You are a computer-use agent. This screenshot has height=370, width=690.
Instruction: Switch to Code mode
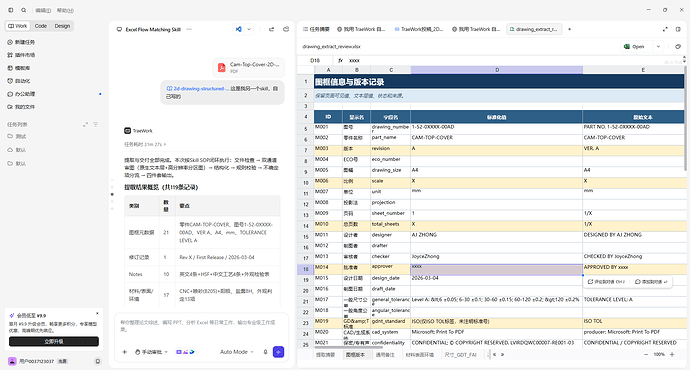pos(41,26)
